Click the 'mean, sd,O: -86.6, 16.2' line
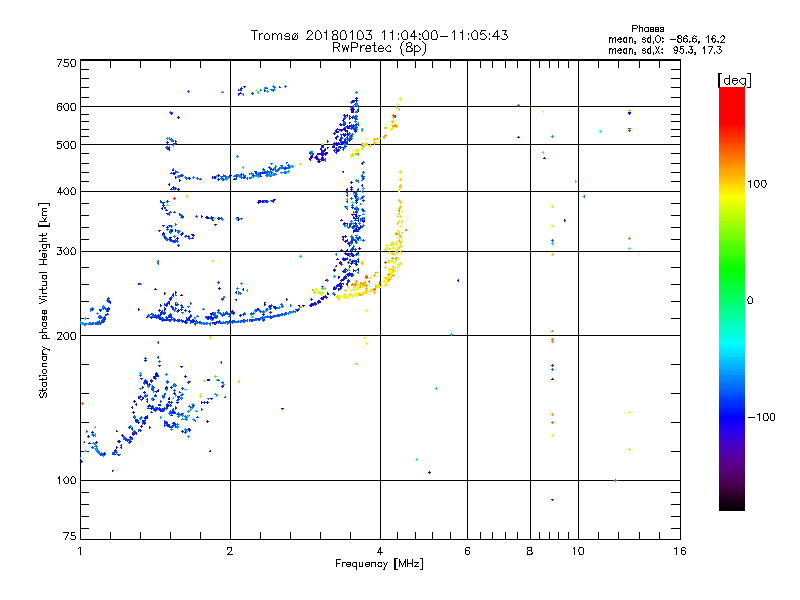This screenshot has width=800, height=600. 666,39
